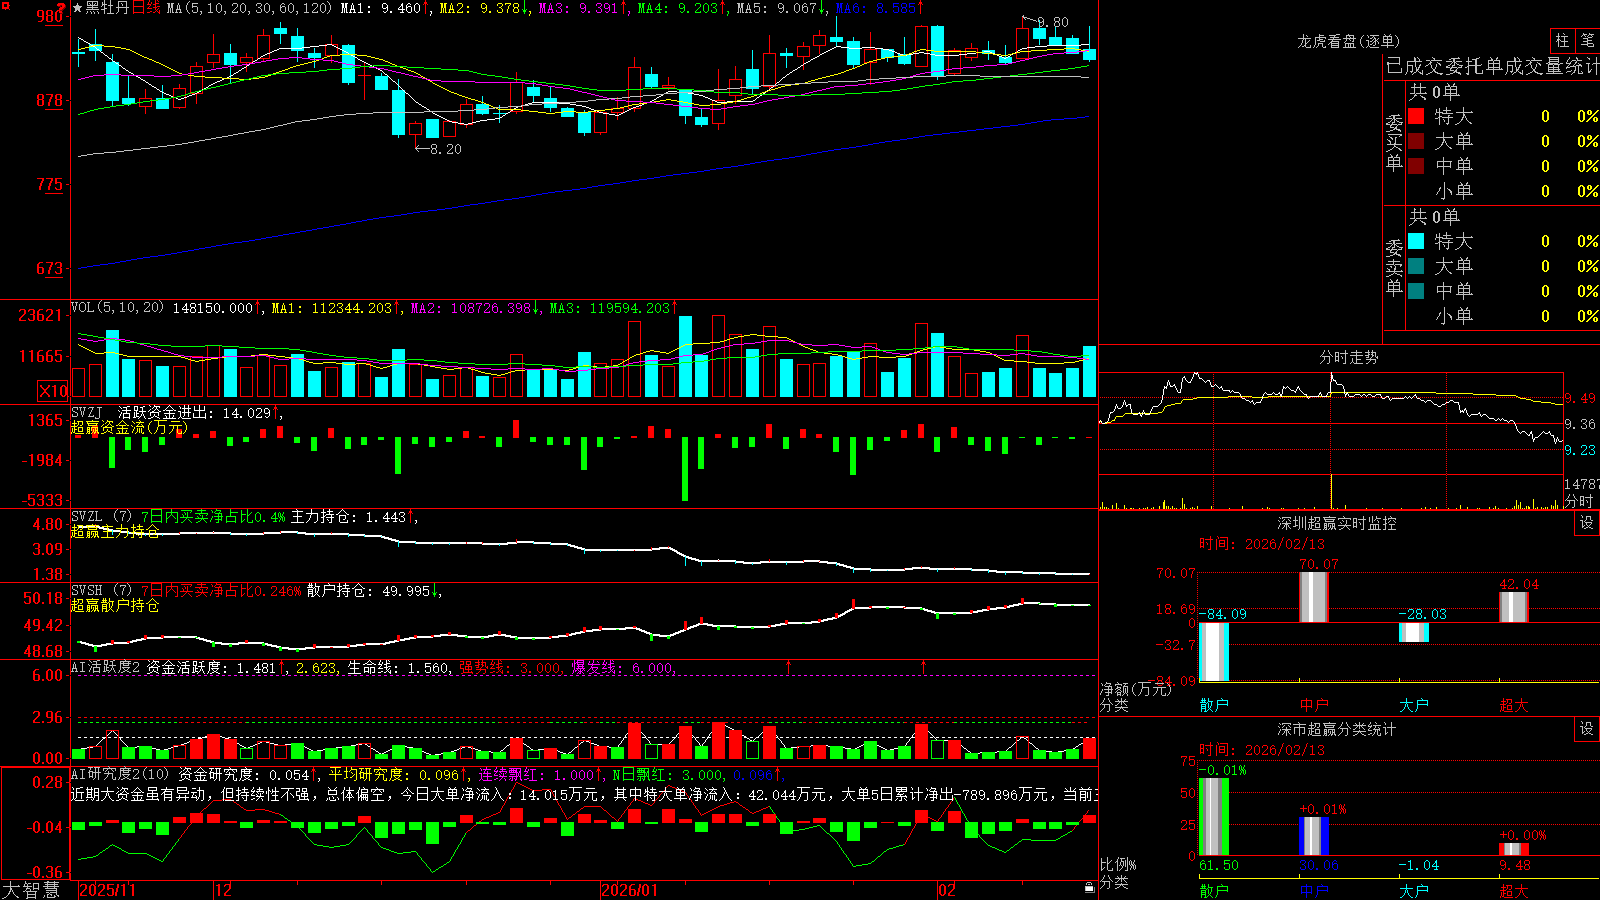Click the 委买单 vertical label
1600x900 pixels.
coord(1394,142)
